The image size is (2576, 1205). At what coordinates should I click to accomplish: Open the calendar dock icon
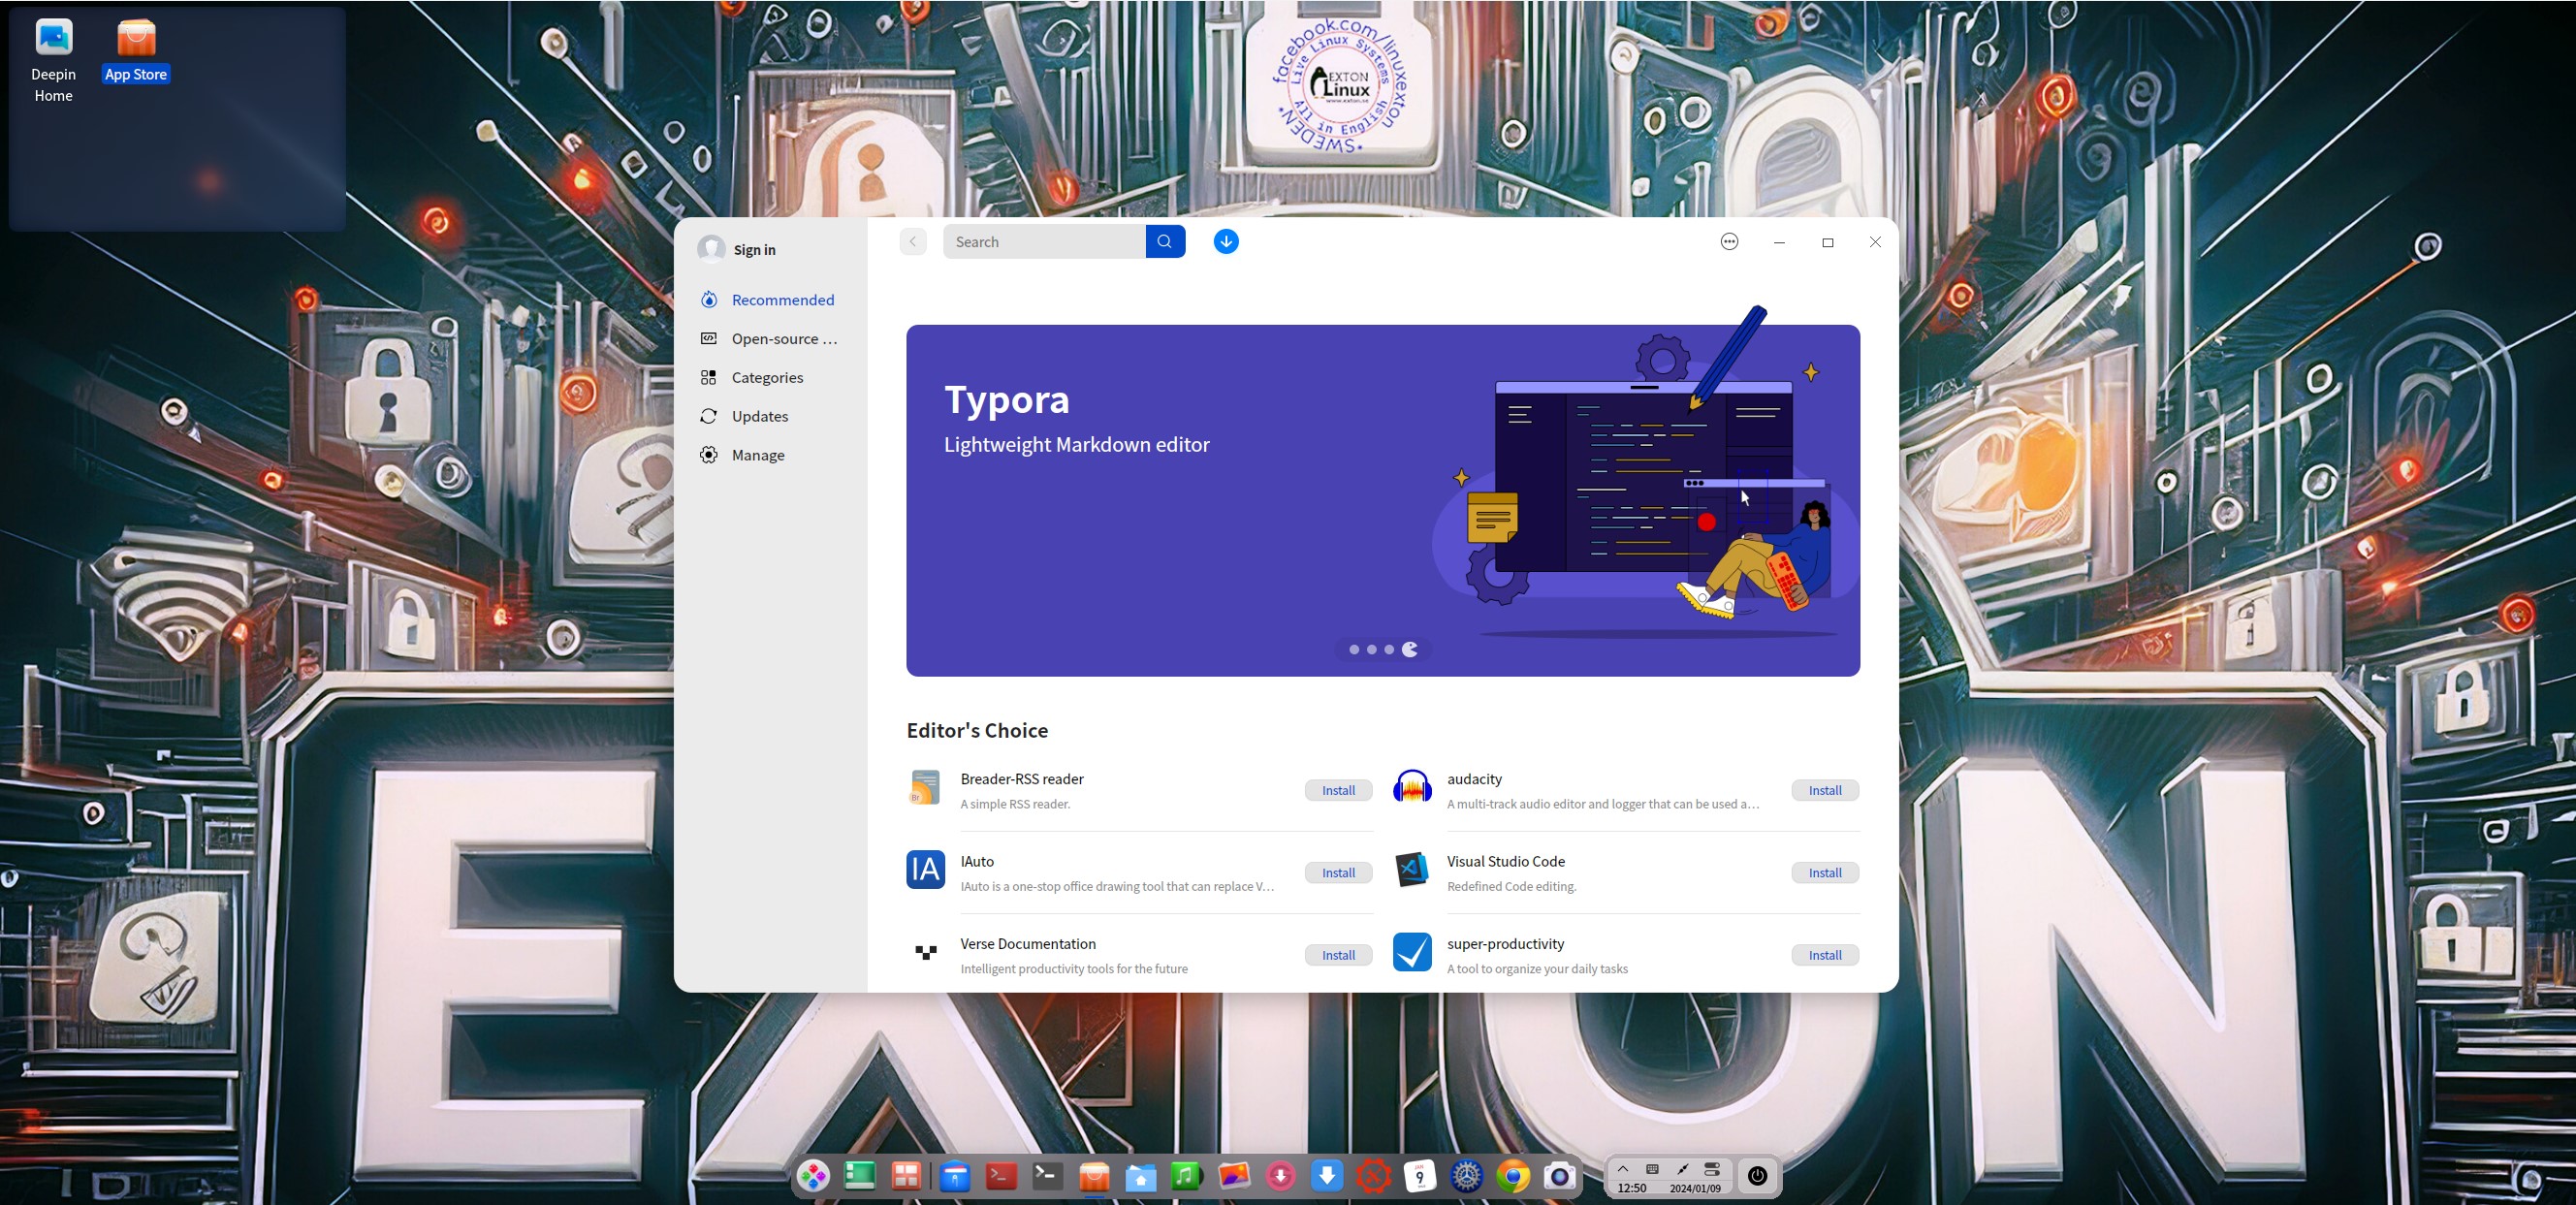(1419, 1176)
